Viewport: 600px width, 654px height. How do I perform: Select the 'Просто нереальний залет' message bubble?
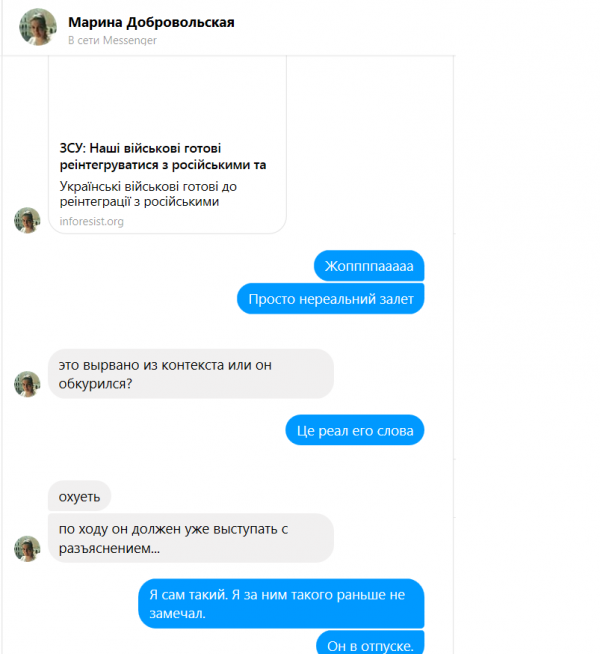point(331,299)
